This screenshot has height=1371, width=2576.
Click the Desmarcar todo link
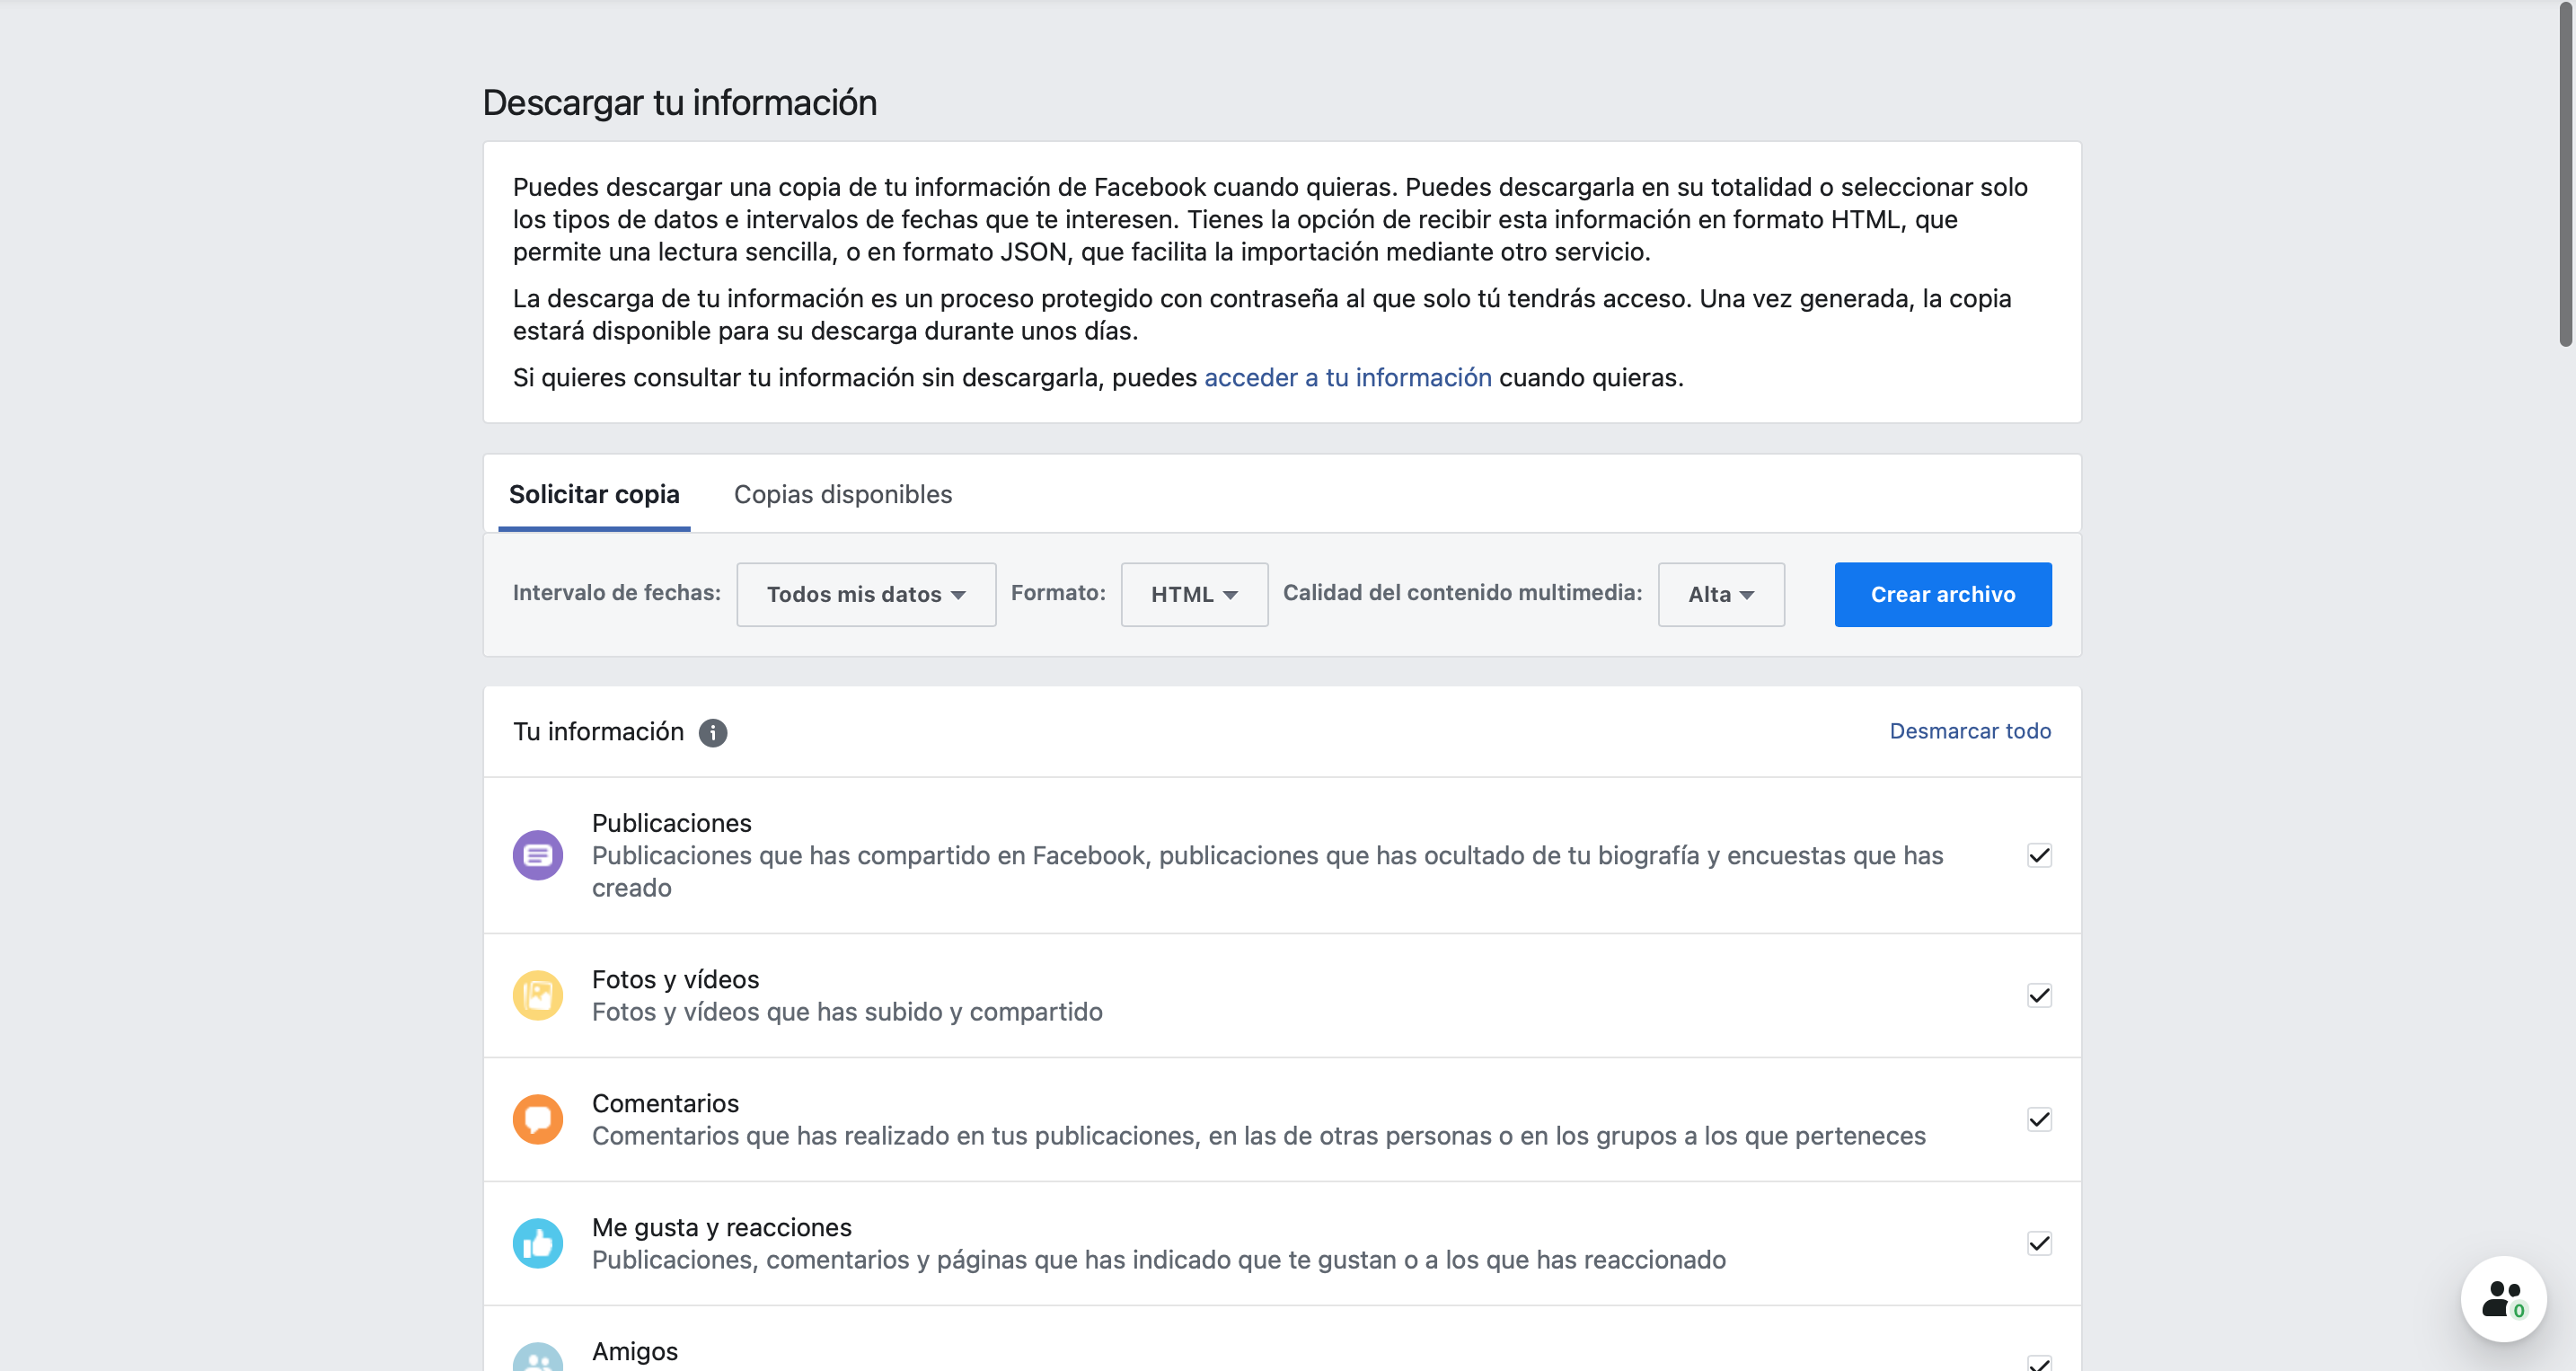click(1969, 731)
